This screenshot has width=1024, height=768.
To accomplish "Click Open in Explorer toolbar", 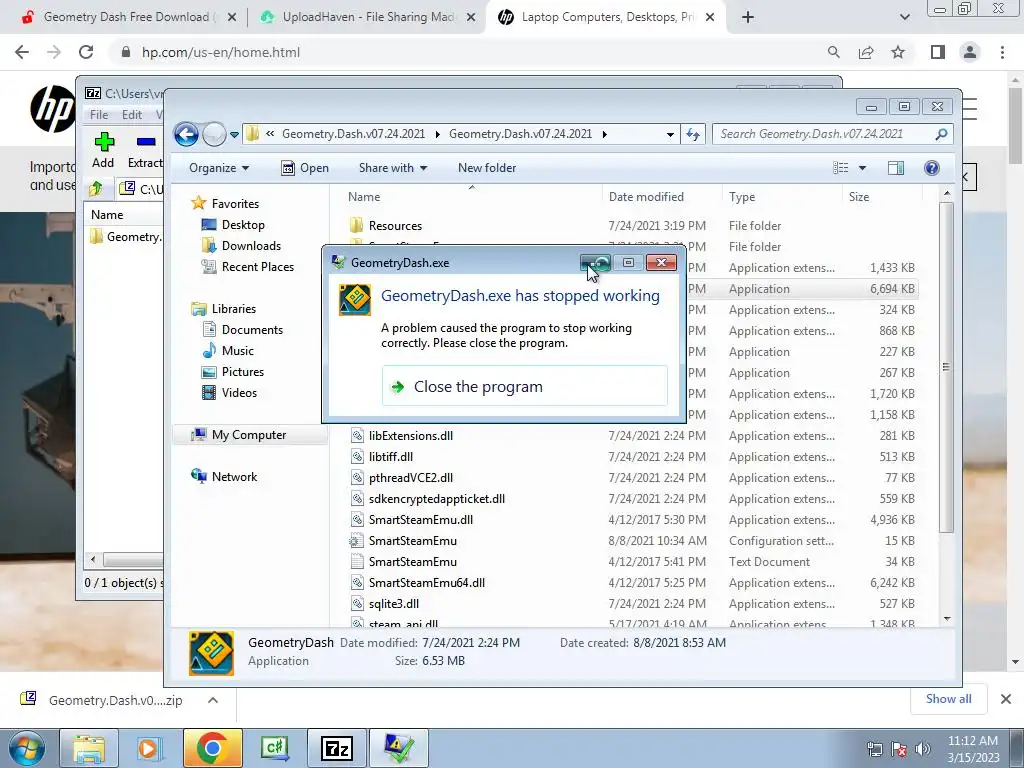I will [305, 168].
